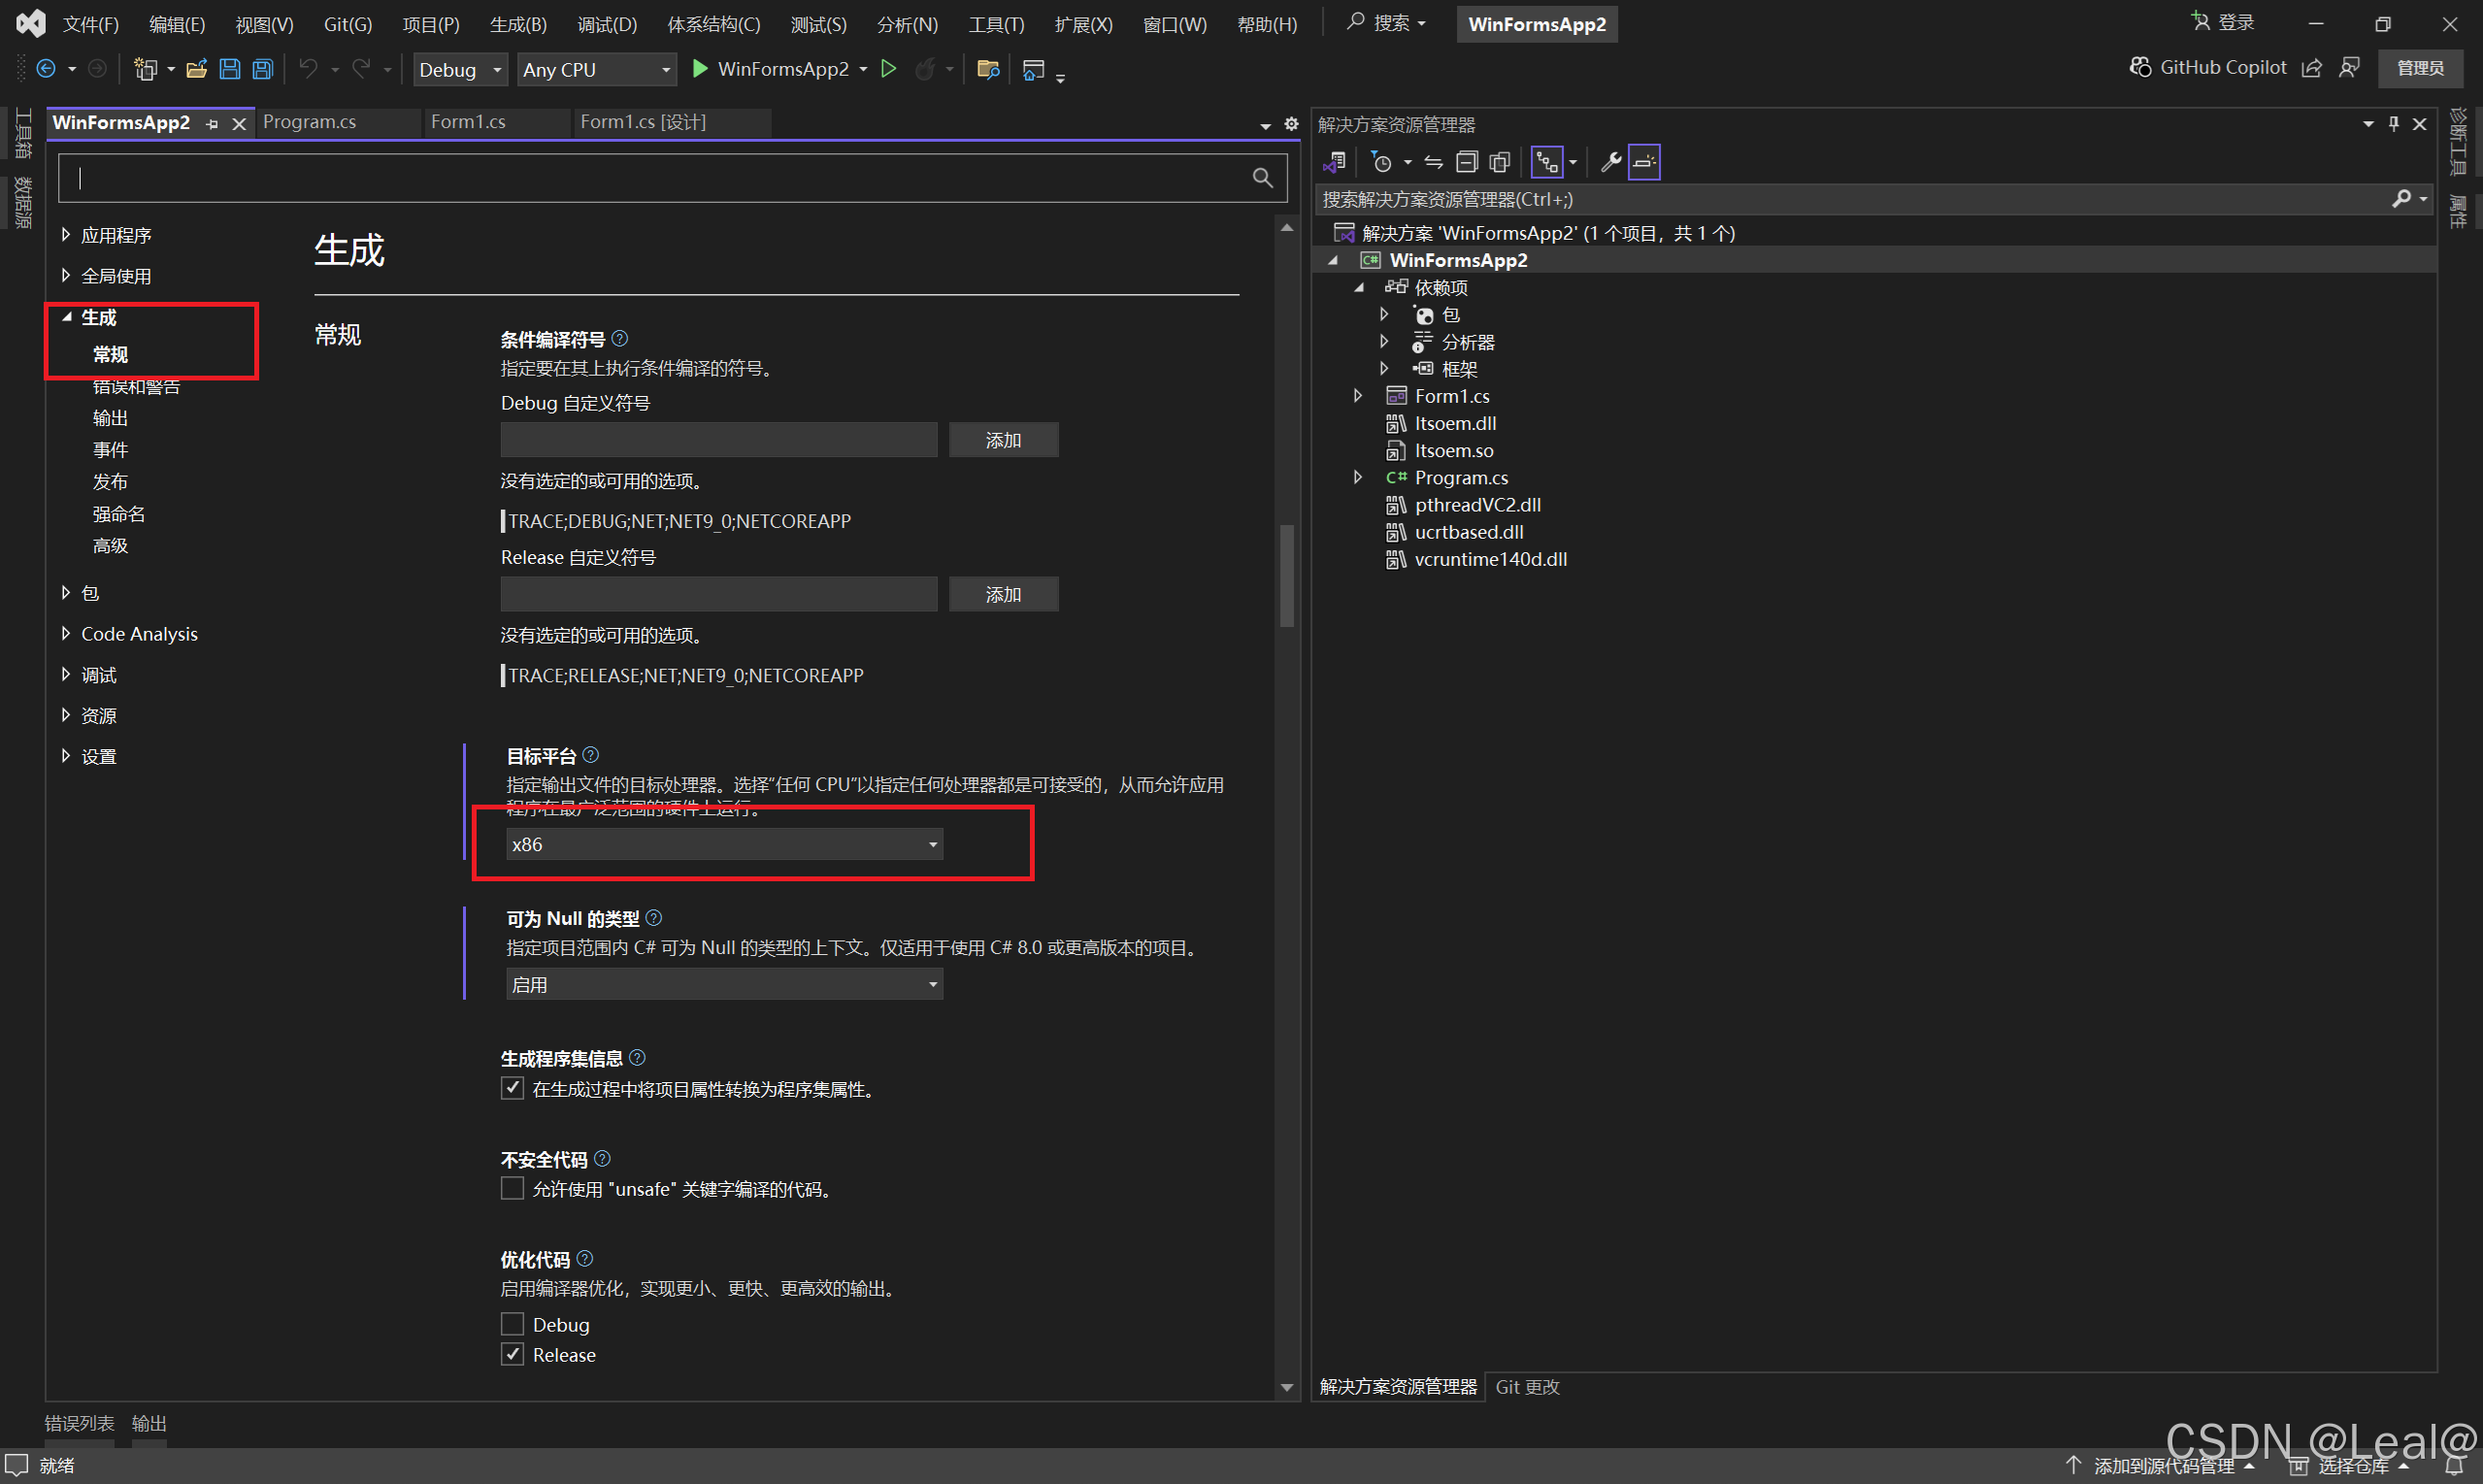This screenshot has width=2483, height=1484.
Task: Uncheck optimize code Release checkbox
Action: (x=512, y=1354)
